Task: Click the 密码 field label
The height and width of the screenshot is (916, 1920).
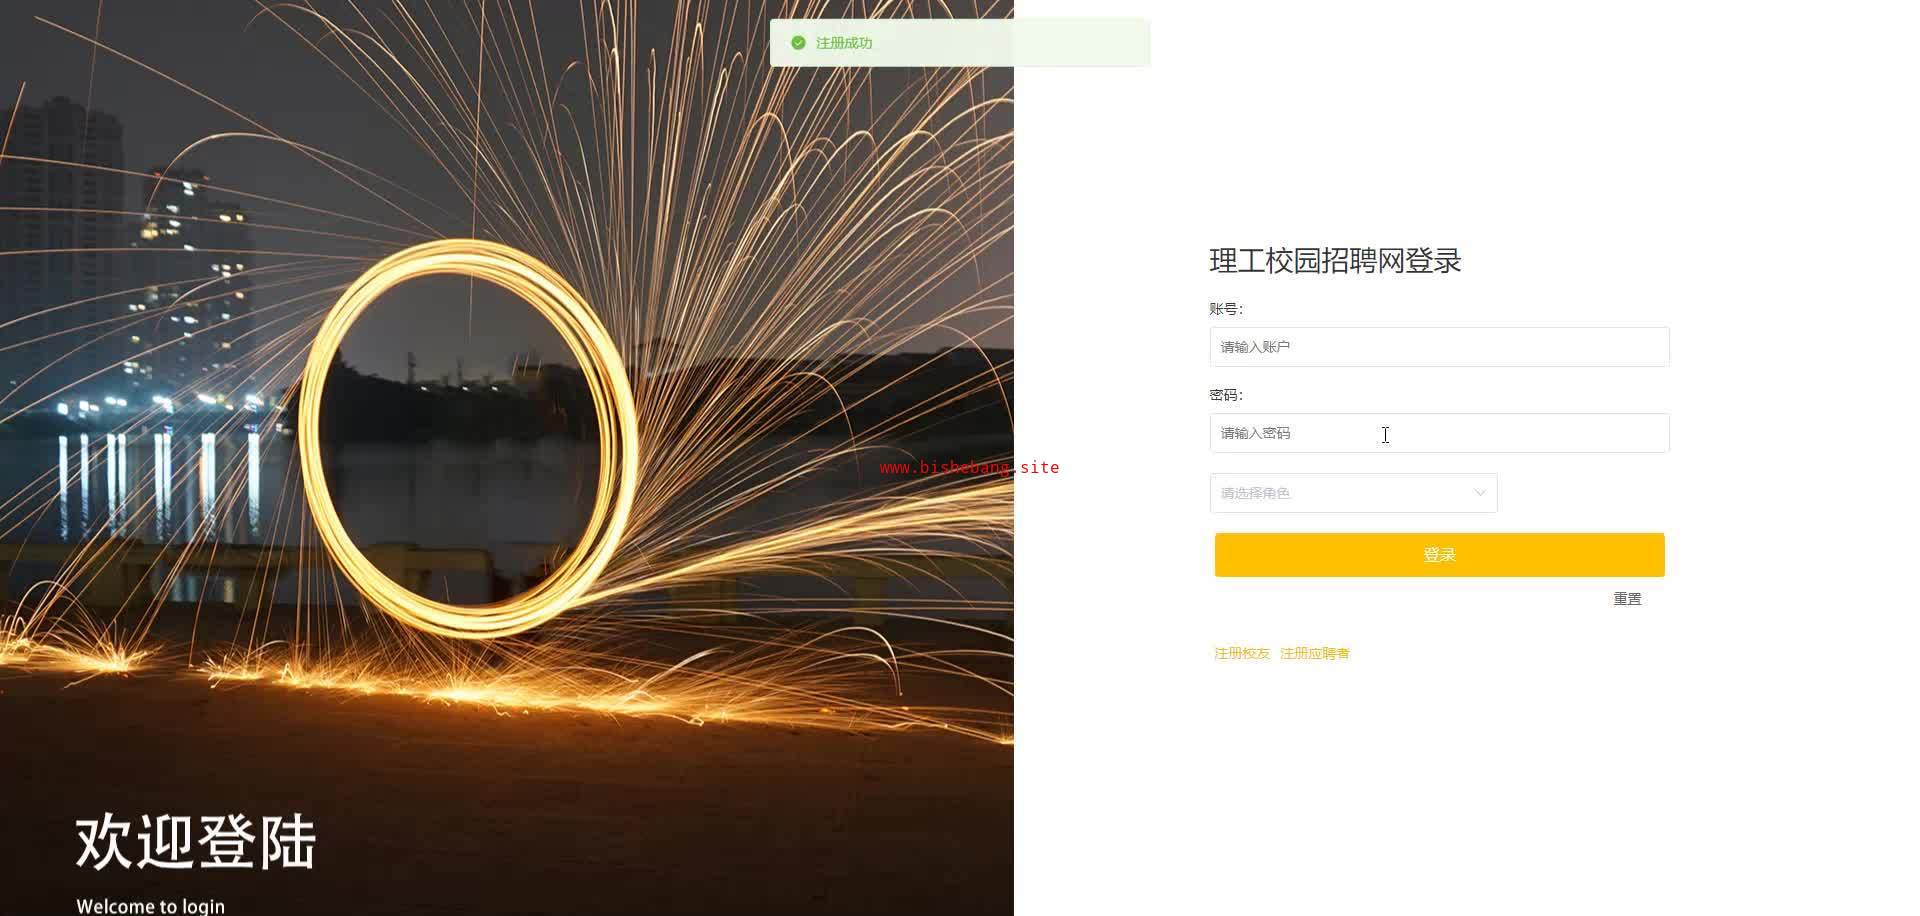Action: pyautogui.click(x=1226, y=395)
